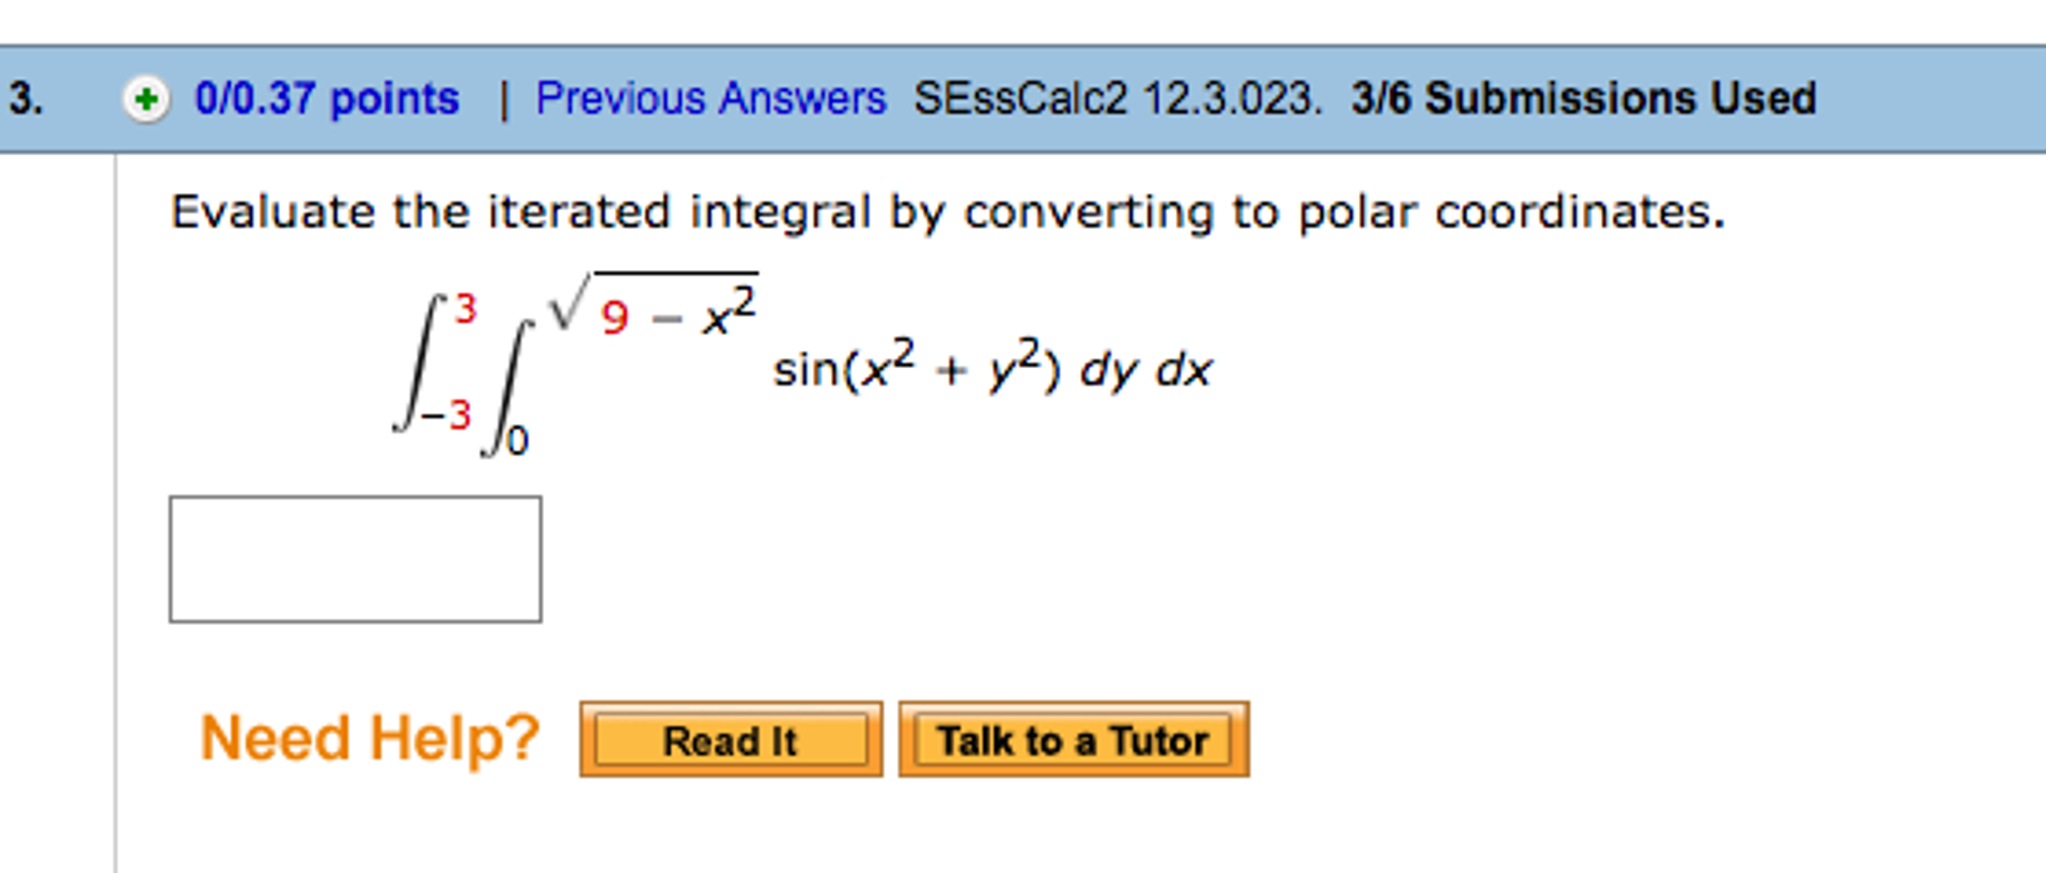Expand the question details with the plus symbol
2046x873 pixels.
(x=146, y=97)
